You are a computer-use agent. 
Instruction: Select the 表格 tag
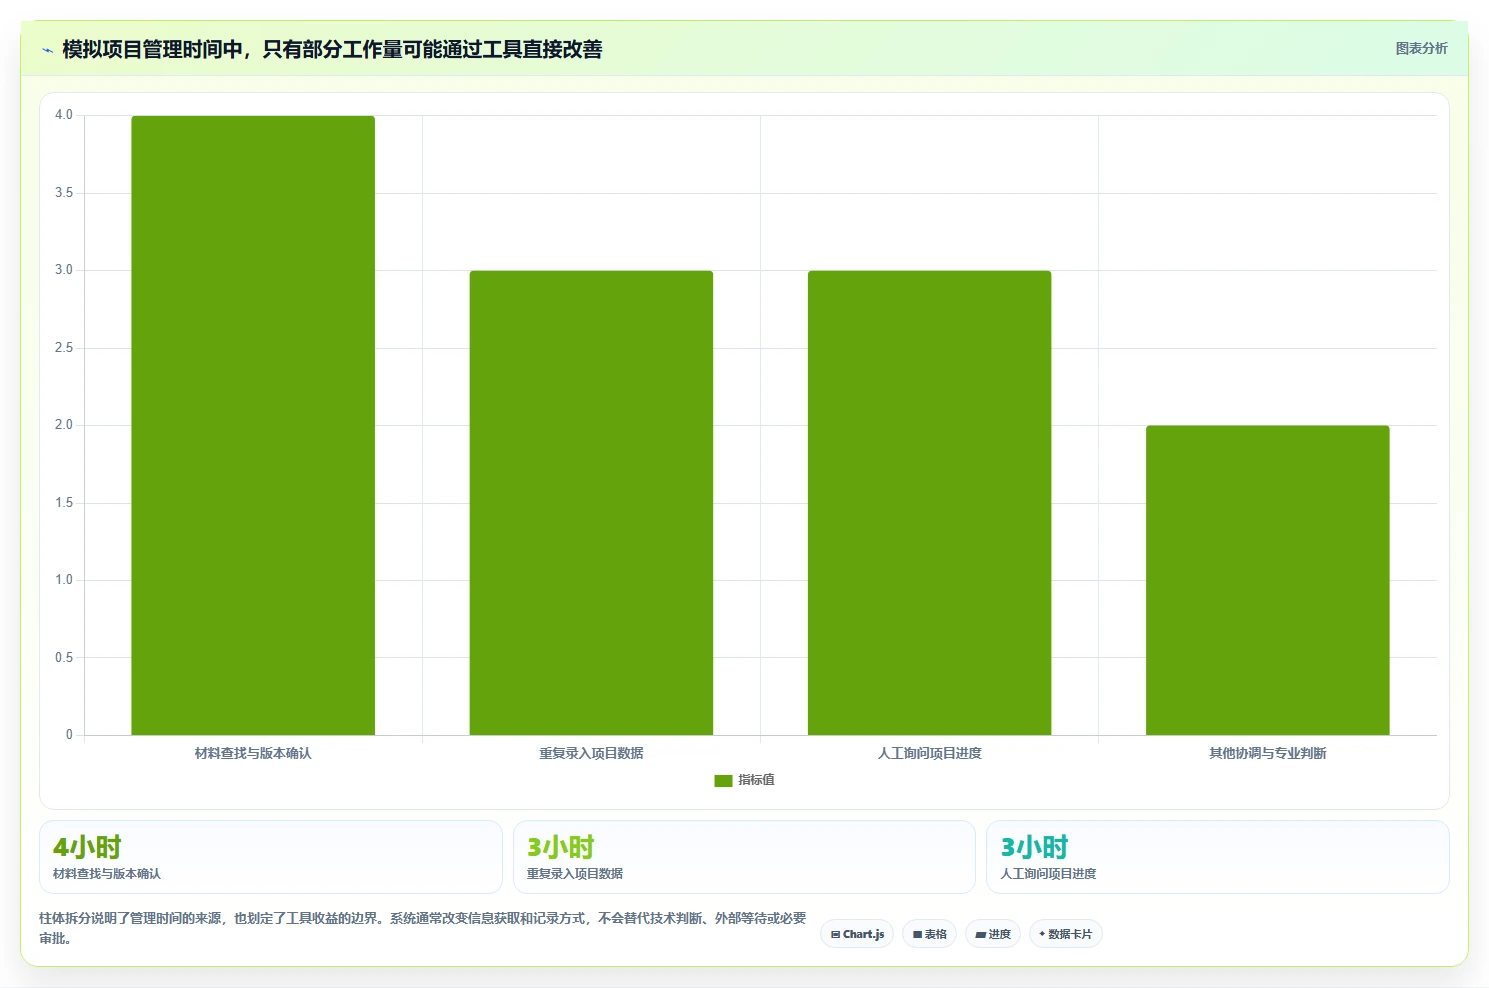[929, 934]
